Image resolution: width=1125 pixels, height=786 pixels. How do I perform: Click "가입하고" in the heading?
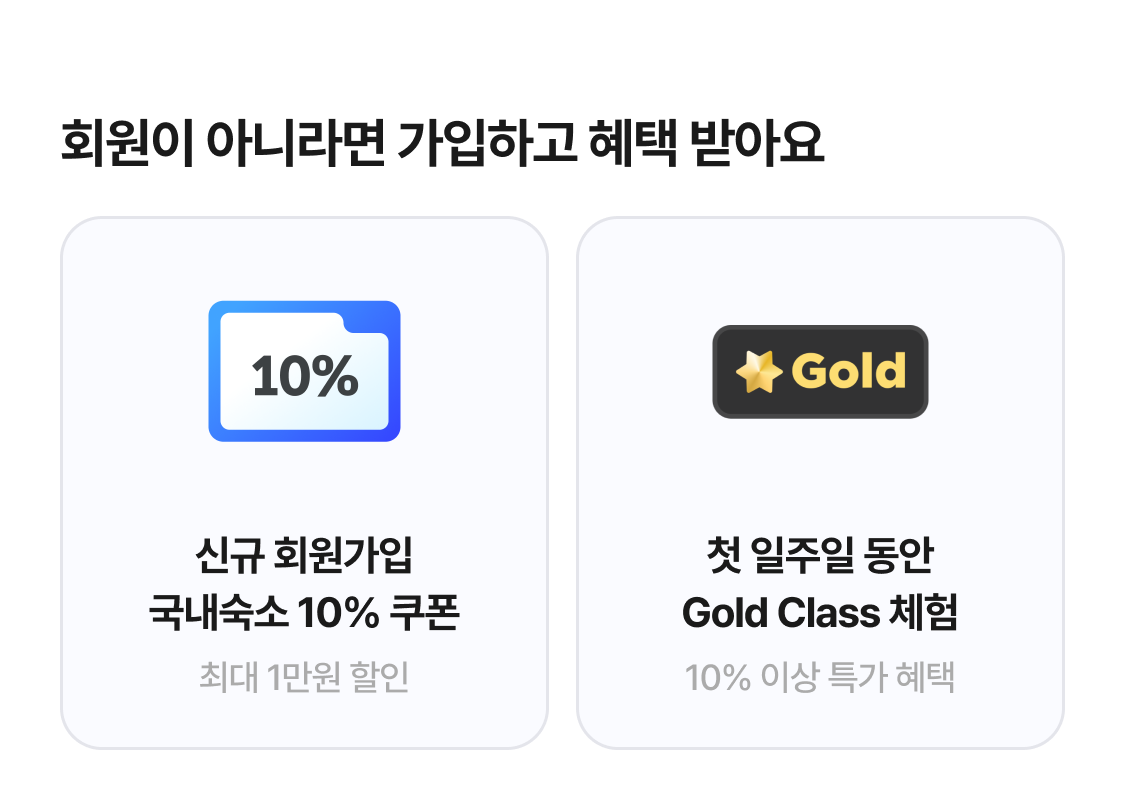487,144
